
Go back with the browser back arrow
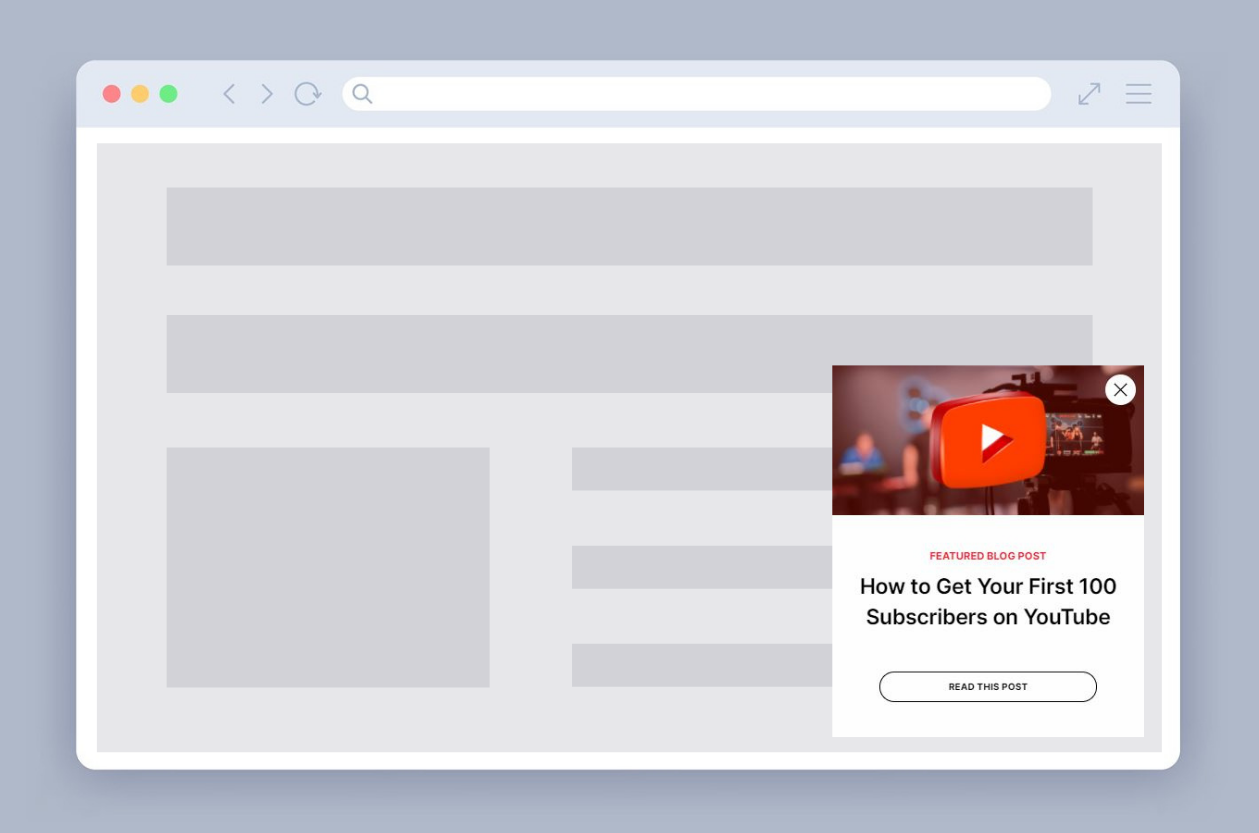coord(229,94)
